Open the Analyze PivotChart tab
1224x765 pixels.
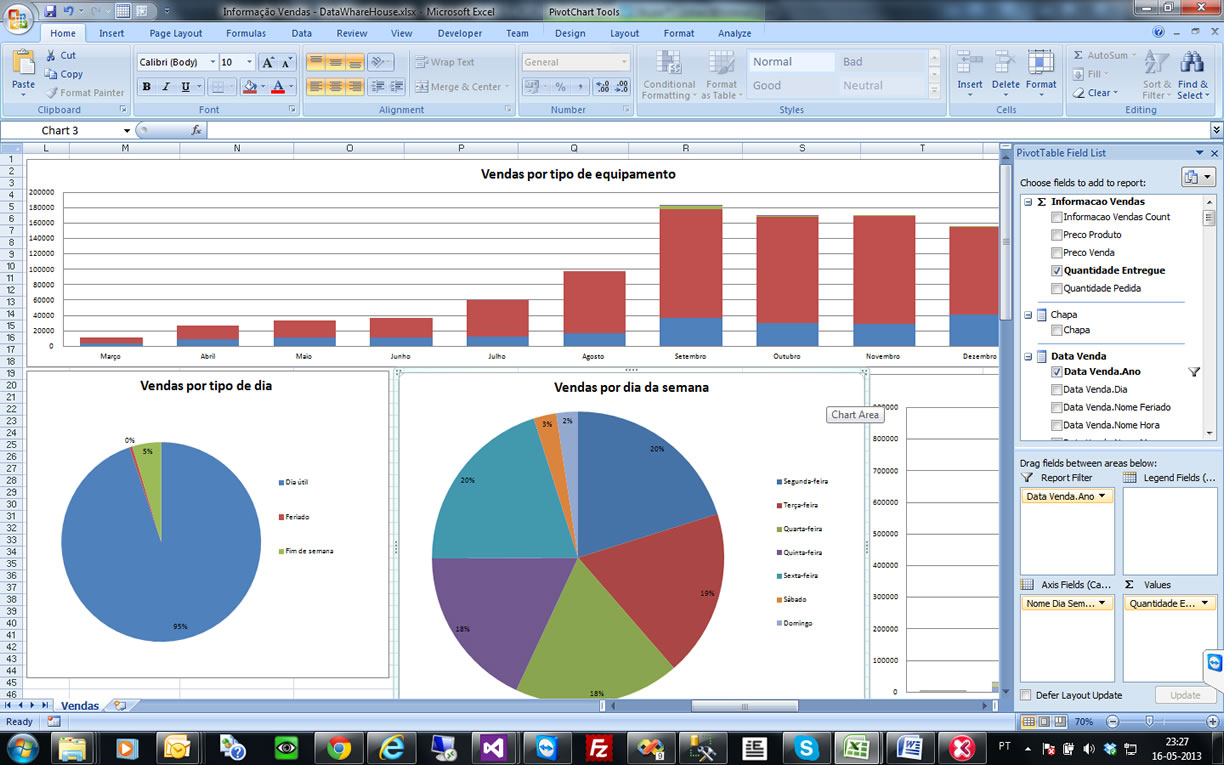click(x=734, y=33)
